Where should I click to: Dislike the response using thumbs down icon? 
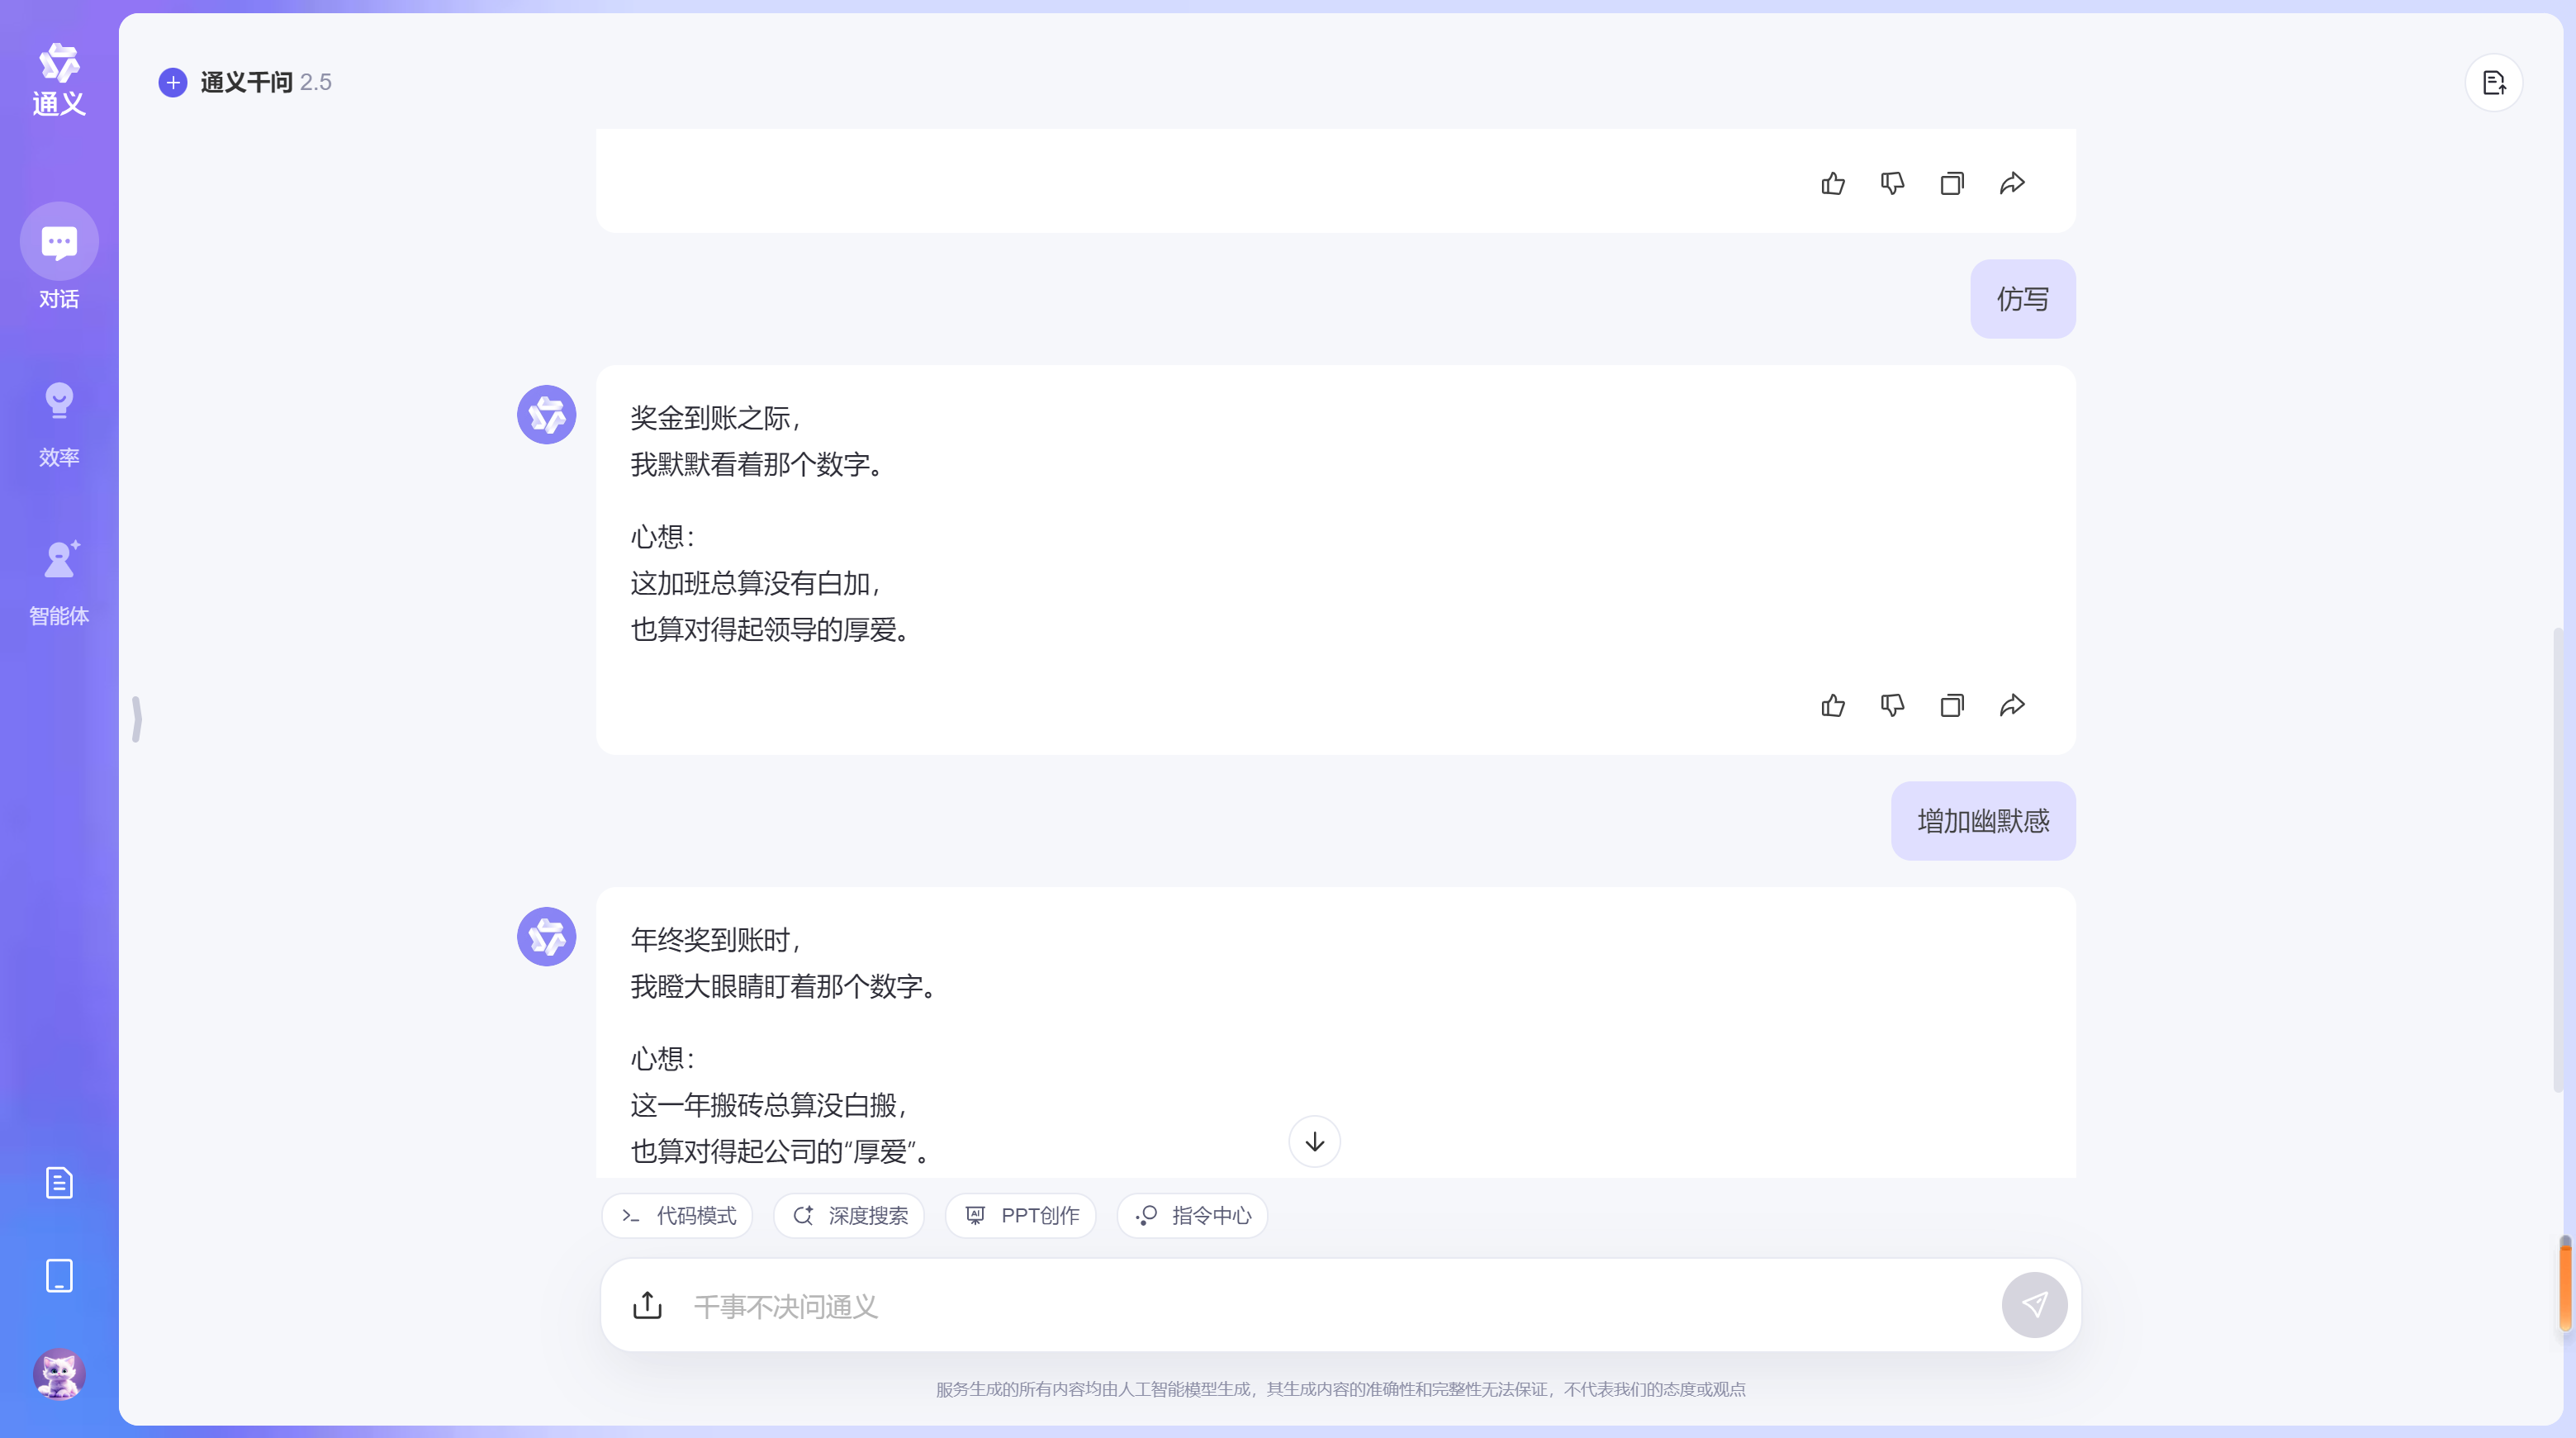coord(1892,705)
